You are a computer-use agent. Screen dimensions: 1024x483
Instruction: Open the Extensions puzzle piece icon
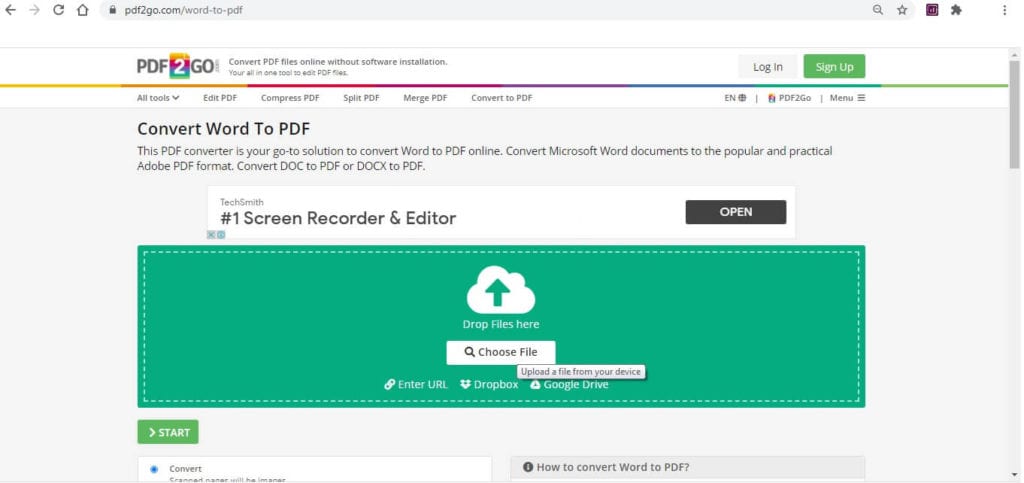point(956,10)
